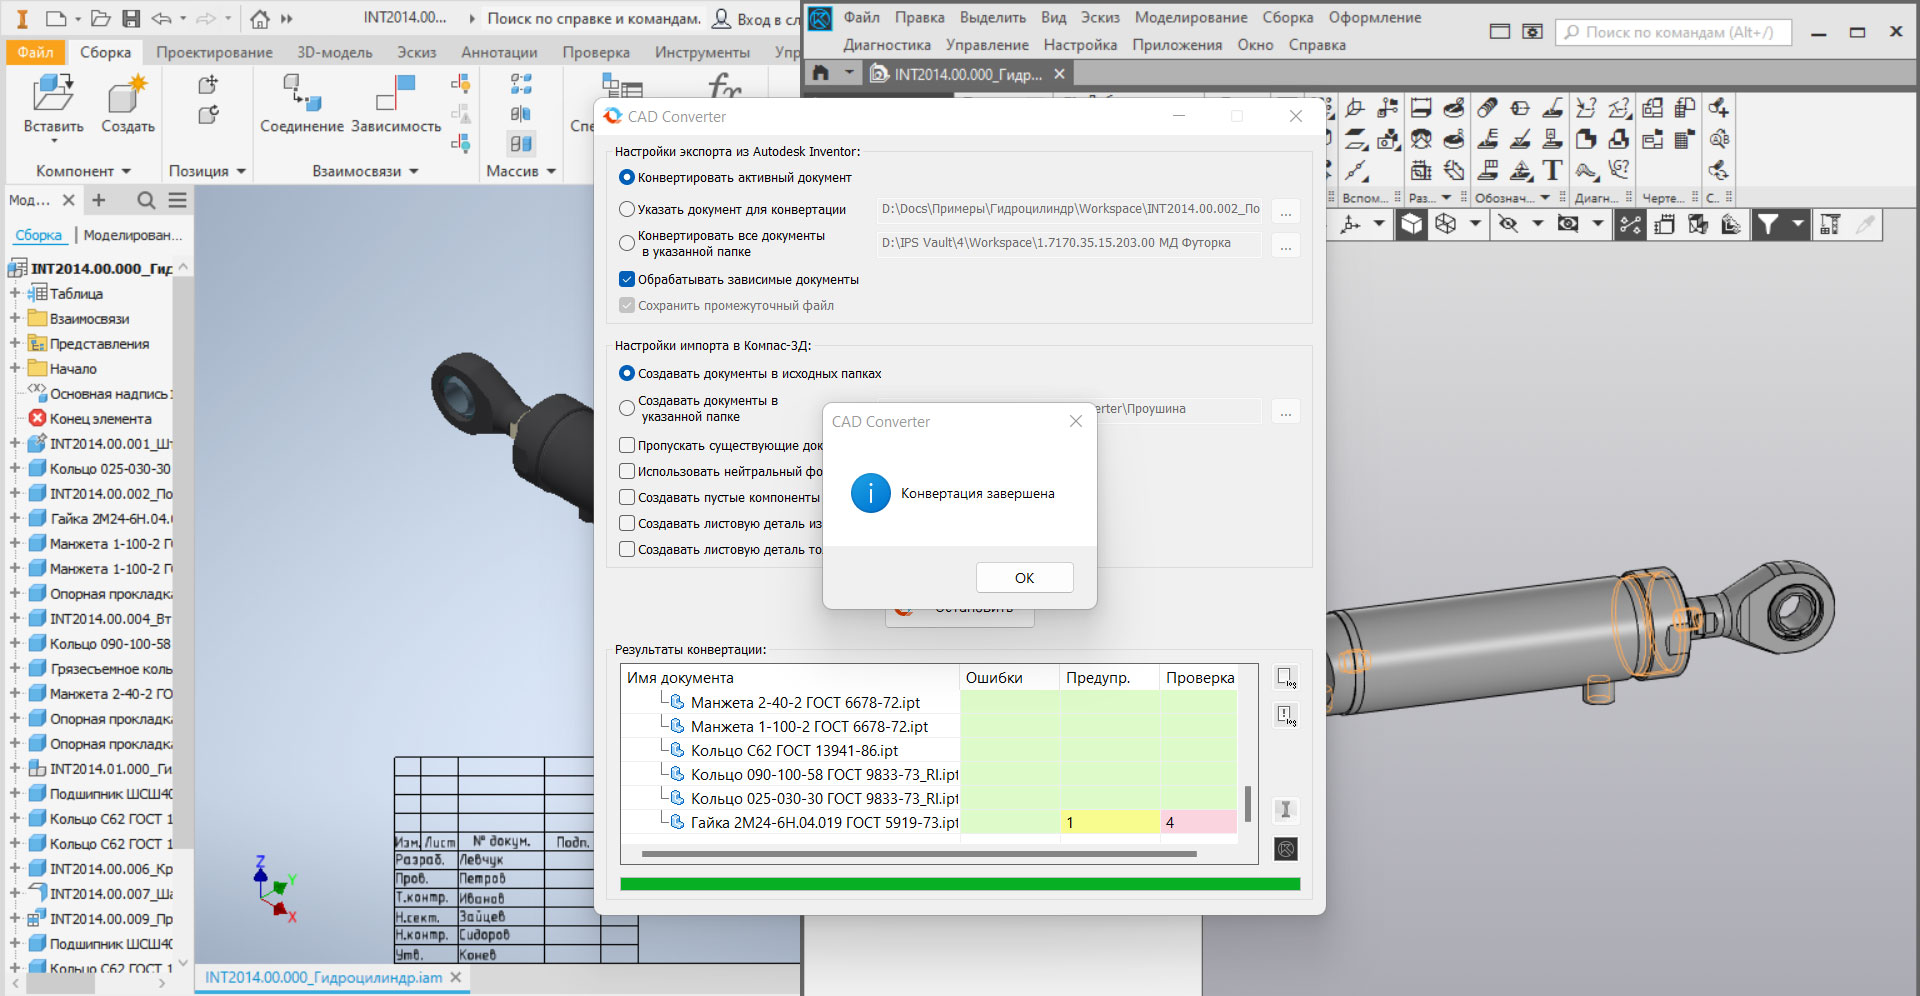Click browse button for document path

tap(1286, 211)
